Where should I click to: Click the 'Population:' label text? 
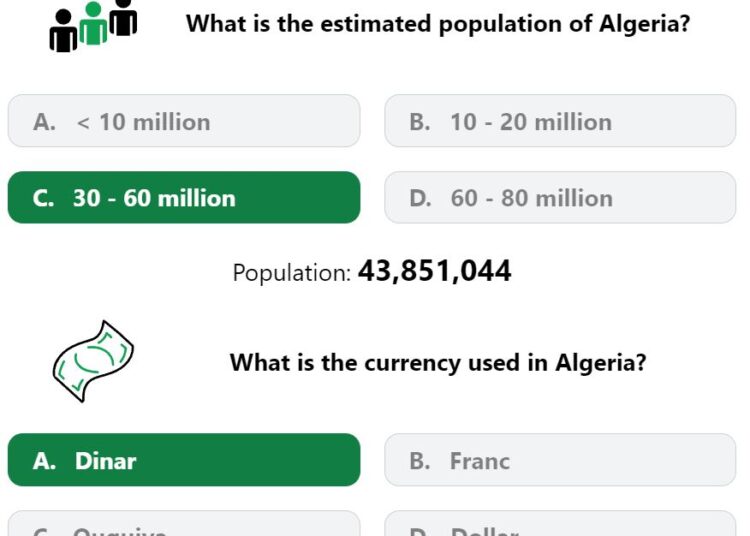(292, 273)
